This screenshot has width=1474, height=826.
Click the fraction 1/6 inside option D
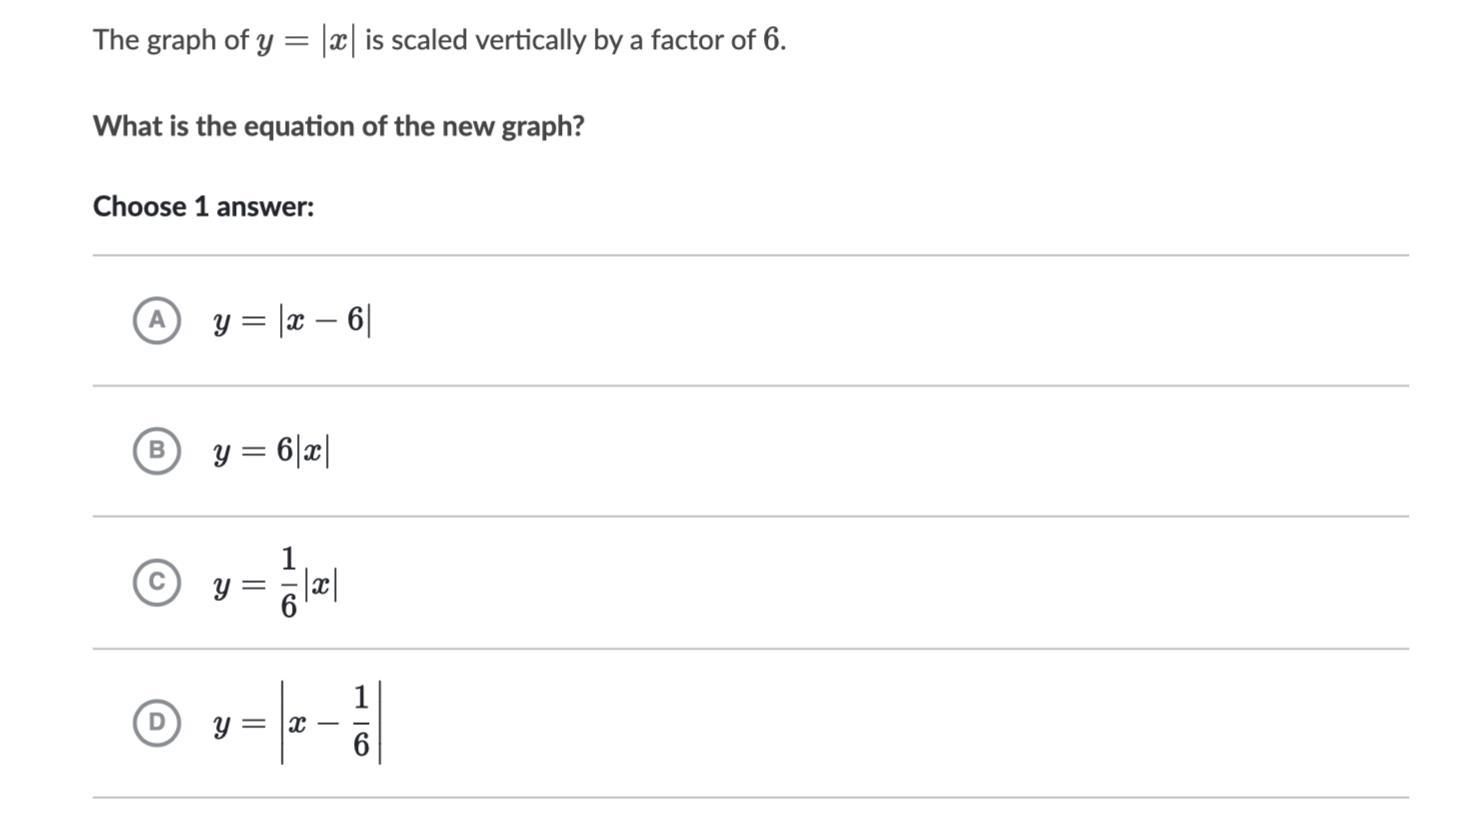(361, 722)
